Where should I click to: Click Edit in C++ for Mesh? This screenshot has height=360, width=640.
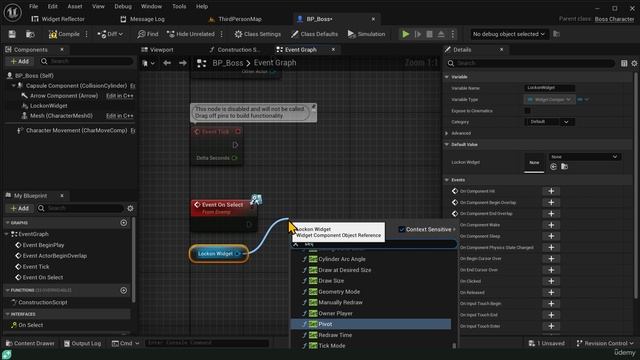(120, 116)
